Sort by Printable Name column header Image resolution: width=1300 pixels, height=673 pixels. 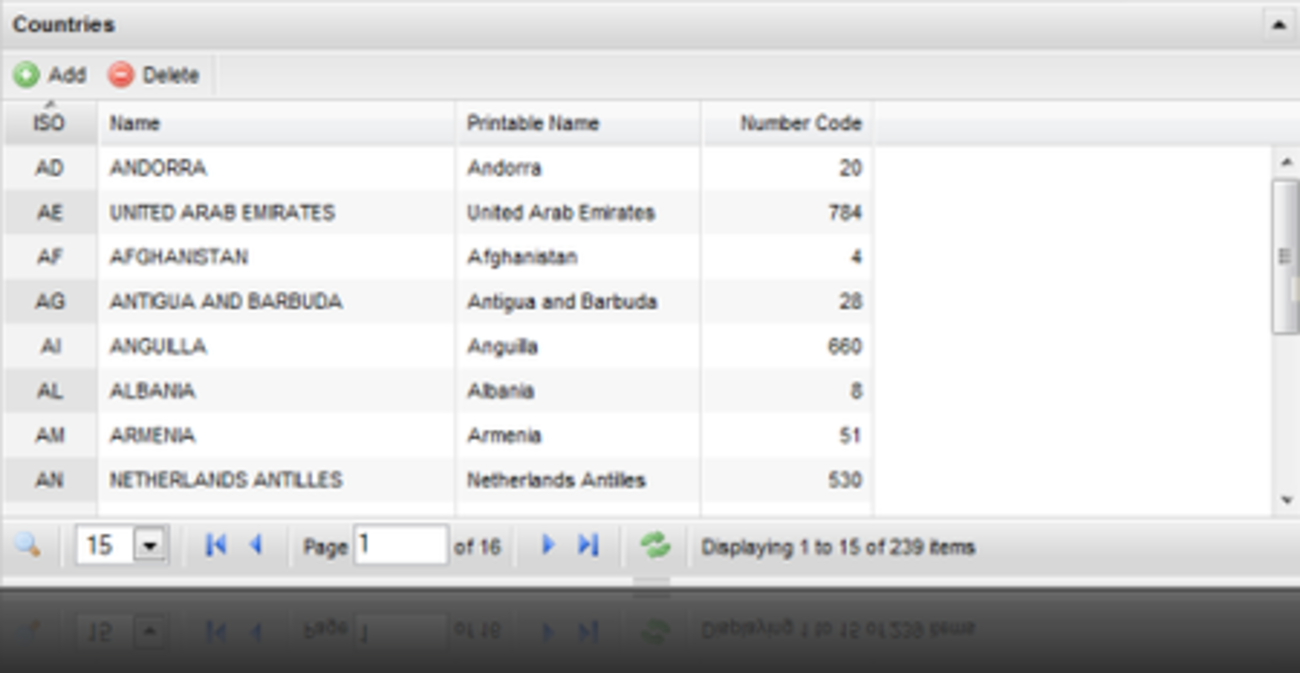578,124
